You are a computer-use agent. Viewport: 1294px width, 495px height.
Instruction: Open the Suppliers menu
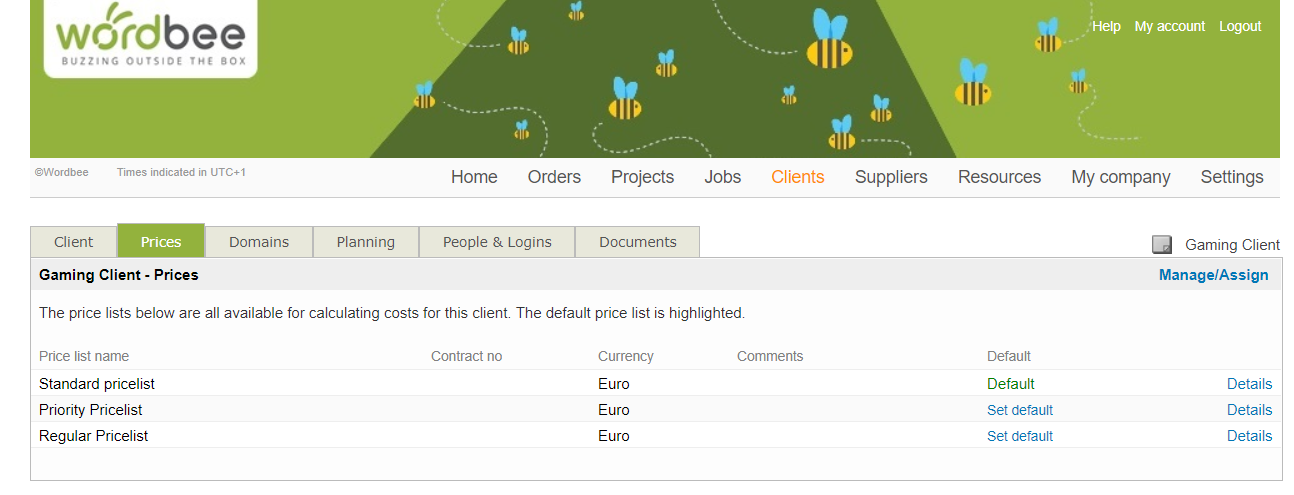tap(891, 177)
